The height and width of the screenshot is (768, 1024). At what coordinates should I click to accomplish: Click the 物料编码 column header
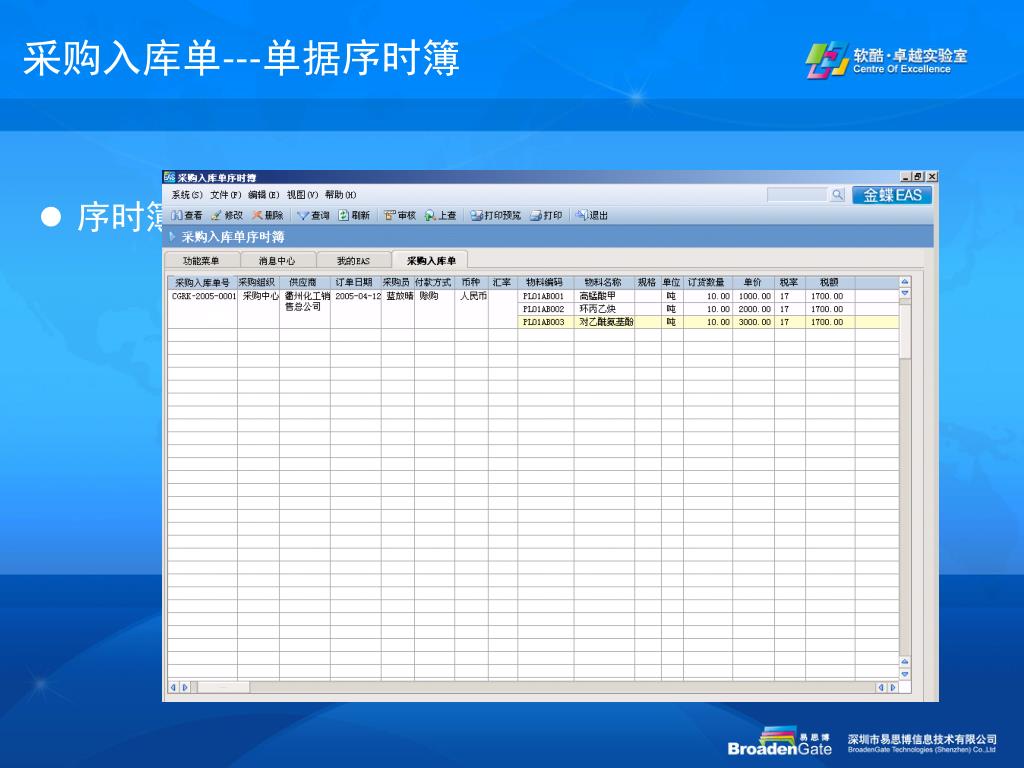coord(545,282)
